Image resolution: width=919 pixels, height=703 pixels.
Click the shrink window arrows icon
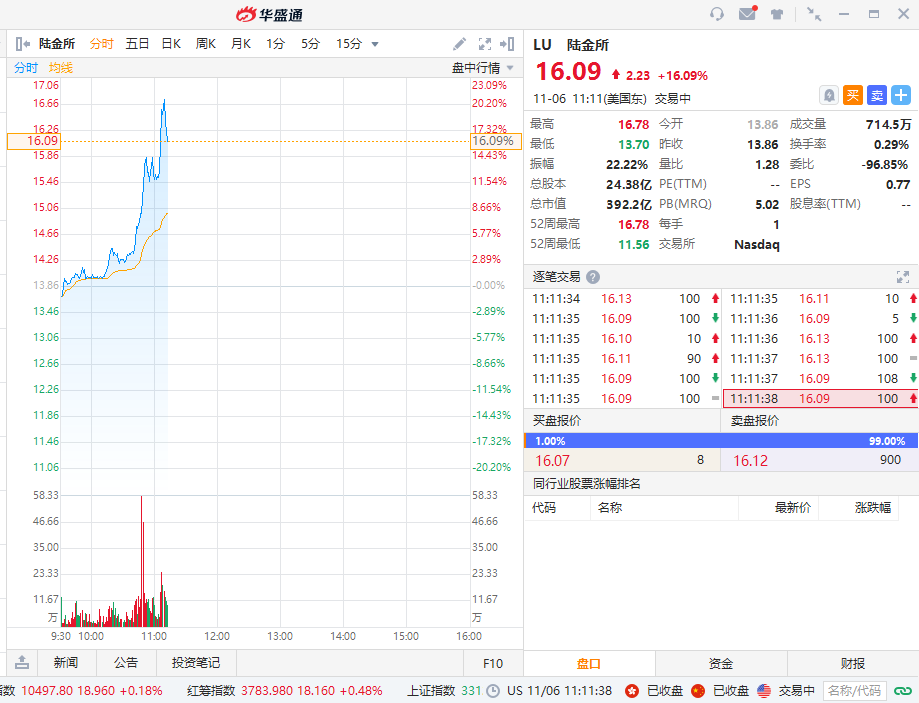pos(814,14)
